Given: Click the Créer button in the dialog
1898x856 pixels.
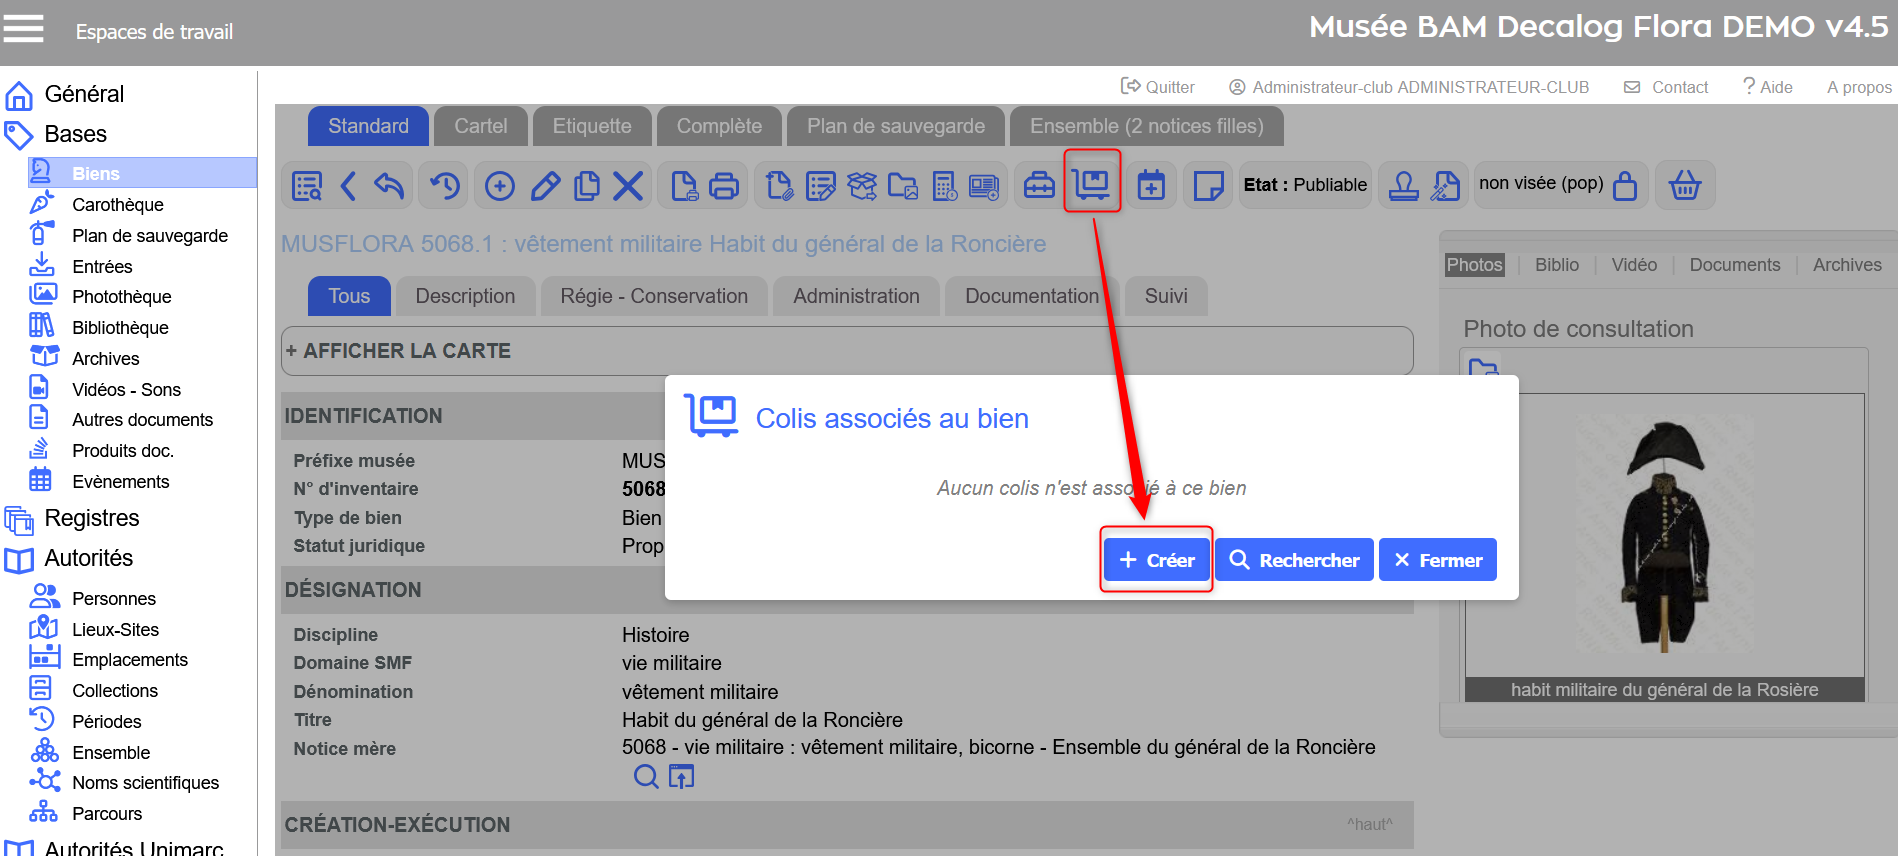Looking at the screenshot, I should pos(1156,560).
